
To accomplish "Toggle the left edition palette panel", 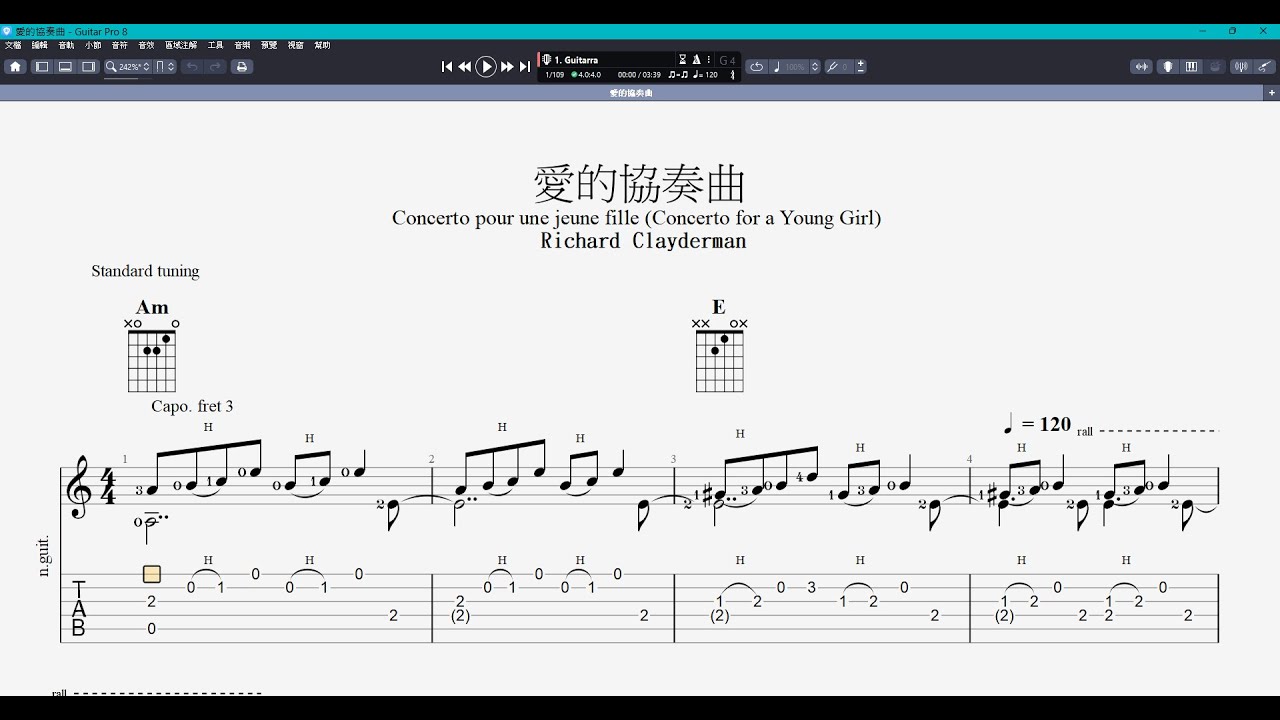I will click(x=42, y=67).
